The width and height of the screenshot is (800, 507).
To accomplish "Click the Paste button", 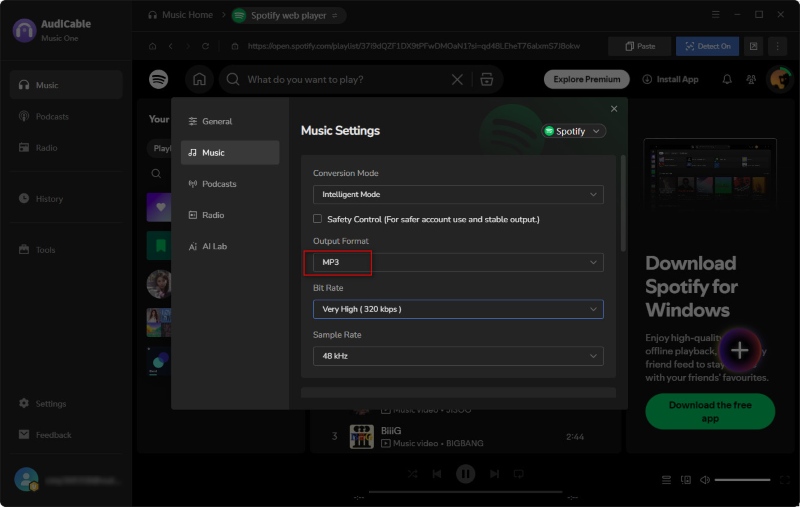I will pos(640,46).
